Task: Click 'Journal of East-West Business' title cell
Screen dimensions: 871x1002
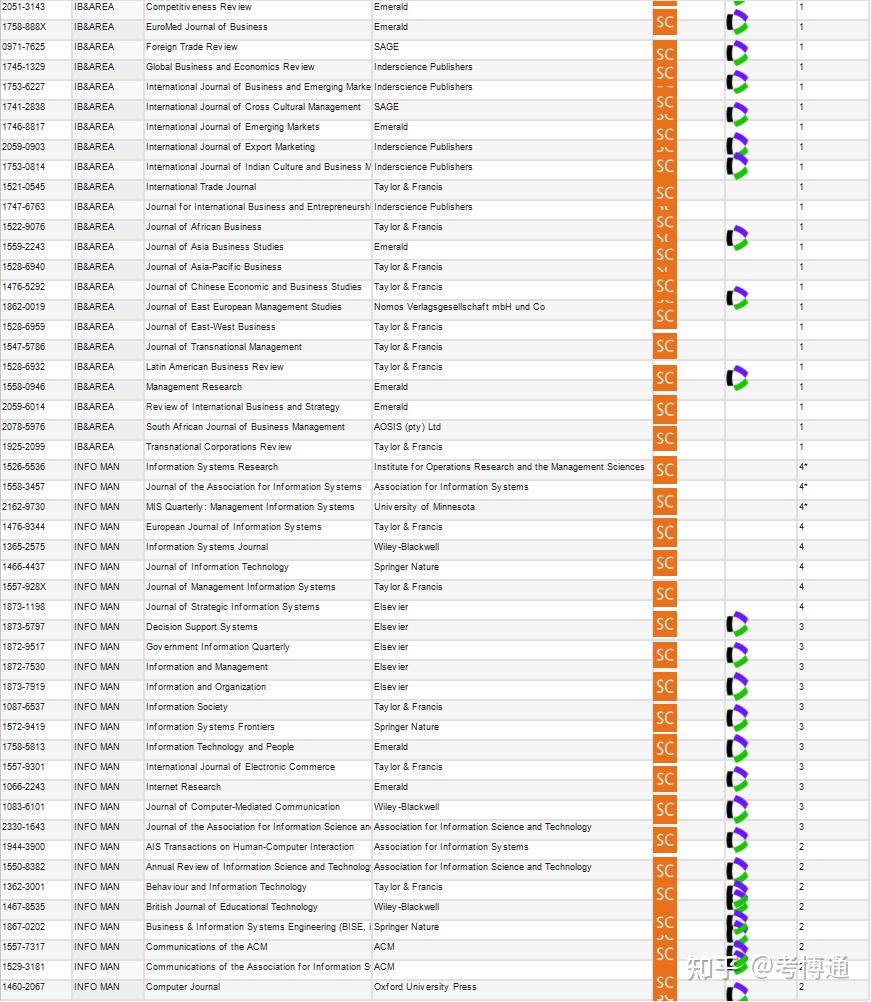Action: 211,327
